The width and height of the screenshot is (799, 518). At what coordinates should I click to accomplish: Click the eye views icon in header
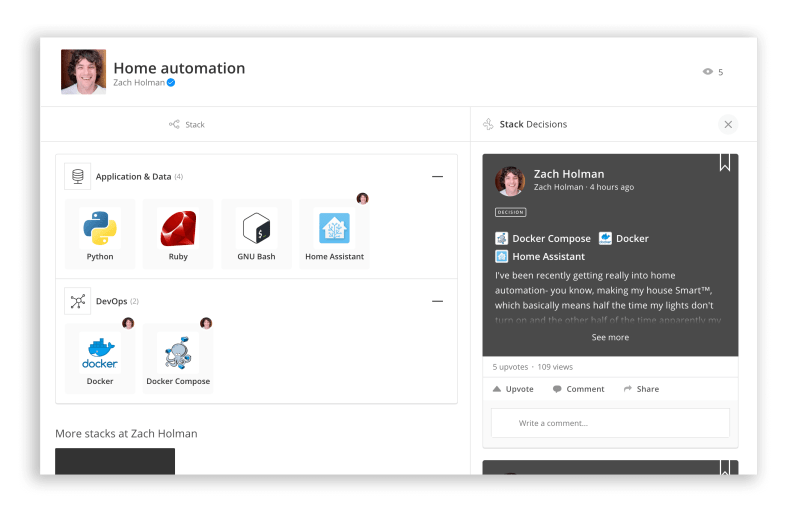pyautogui.click(x=708, y=72)
